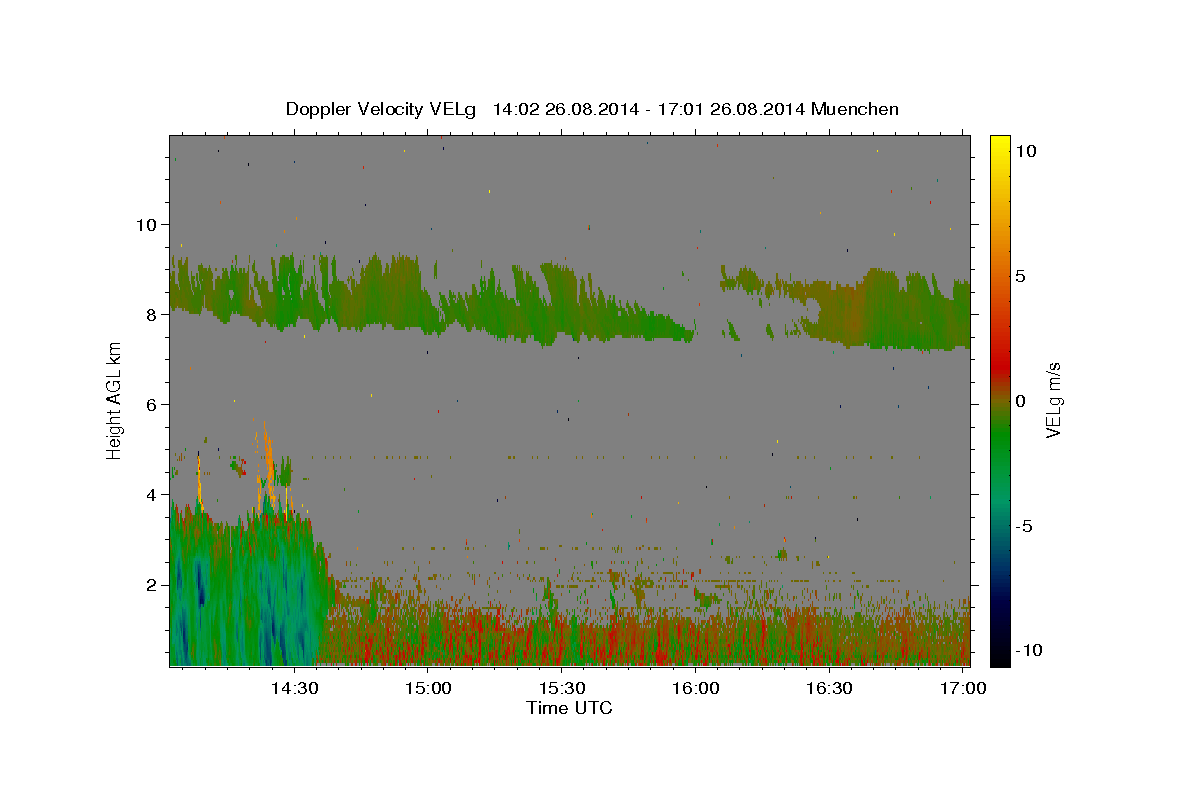Click the height tick label 8

coord(153,314)
